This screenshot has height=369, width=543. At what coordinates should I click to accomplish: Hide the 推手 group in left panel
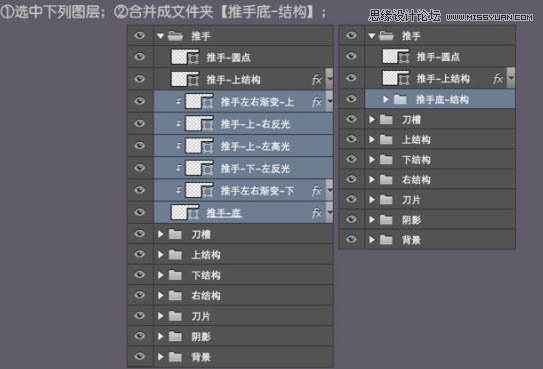click(x=140, y=35)
